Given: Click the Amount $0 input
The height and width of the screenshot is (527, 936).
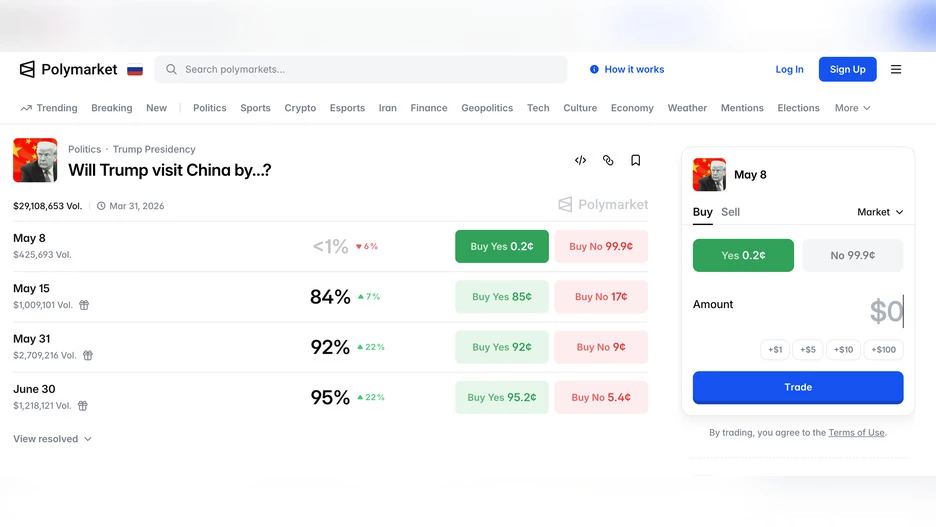Looking at the screenshot, I should click(886, 311).
